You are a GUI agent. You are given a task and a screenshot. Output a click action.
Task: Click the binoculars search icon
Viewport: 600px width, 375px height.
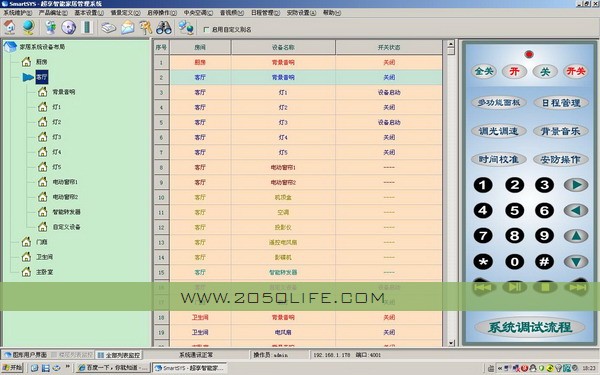click(164, 28)
